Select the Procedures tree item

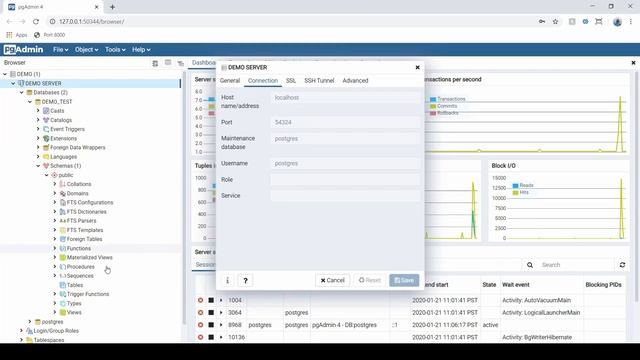80,267
